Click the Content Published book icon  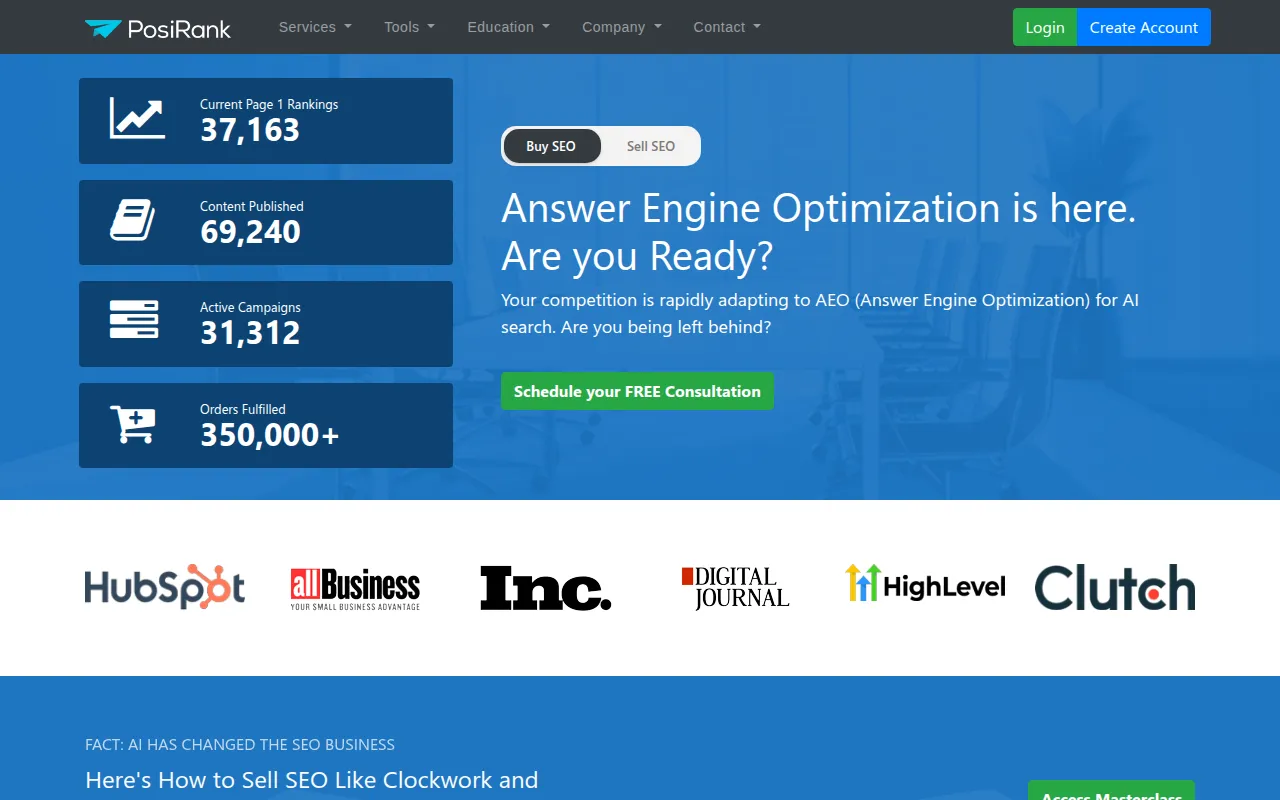132,220
